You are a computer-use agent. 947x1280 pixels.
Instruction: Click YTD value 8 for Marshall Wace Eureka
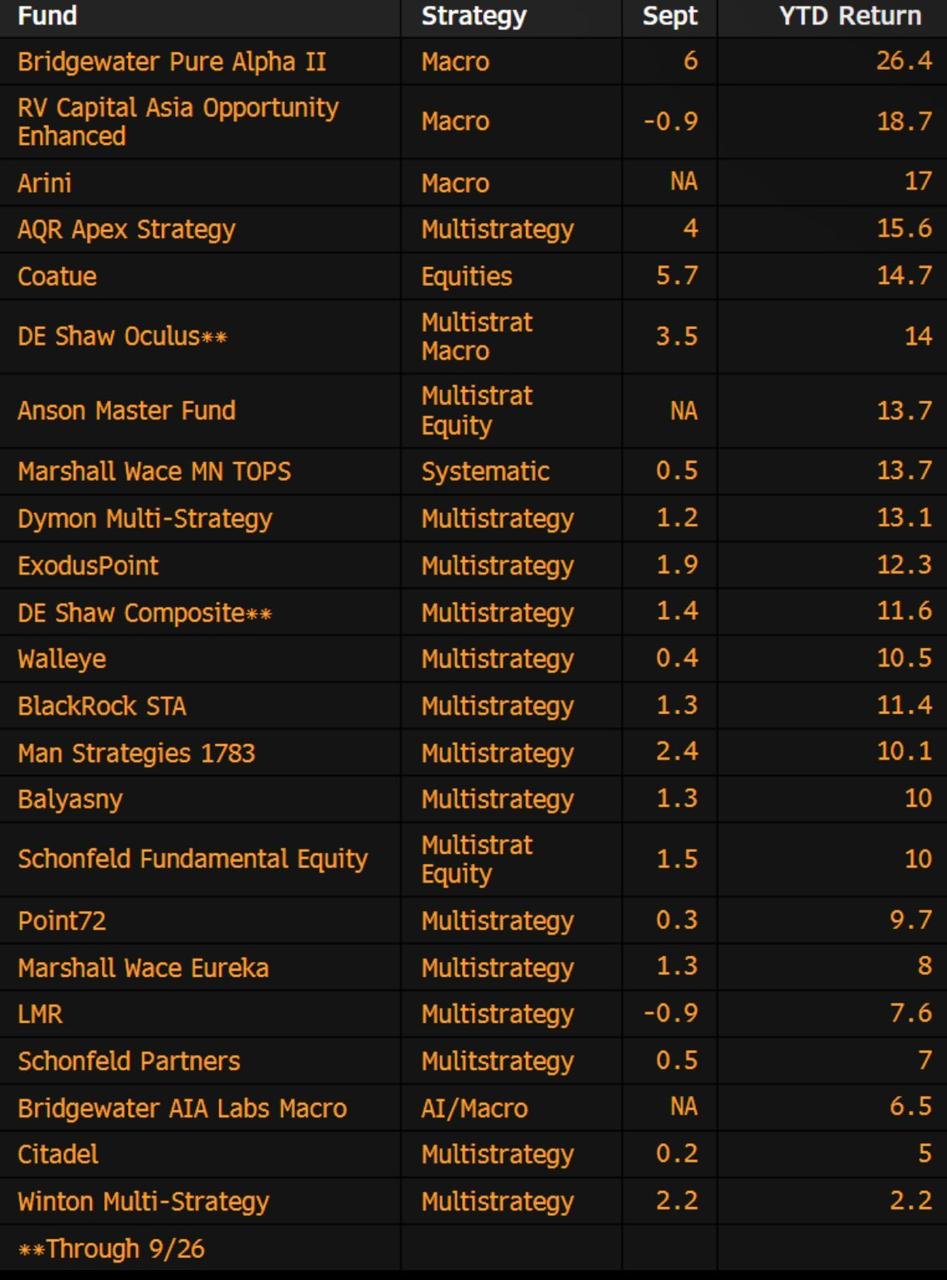924,967
